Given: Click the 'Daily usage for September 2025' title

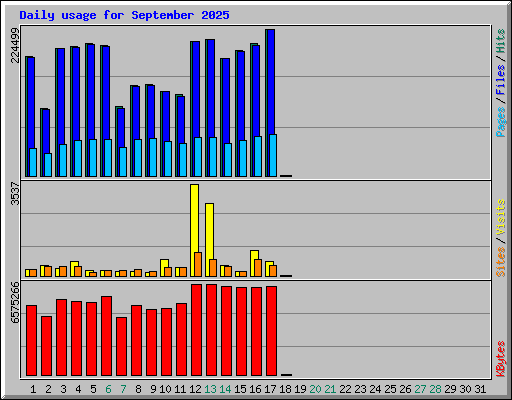Looking at the screenshot, I should tap(124, 15).
